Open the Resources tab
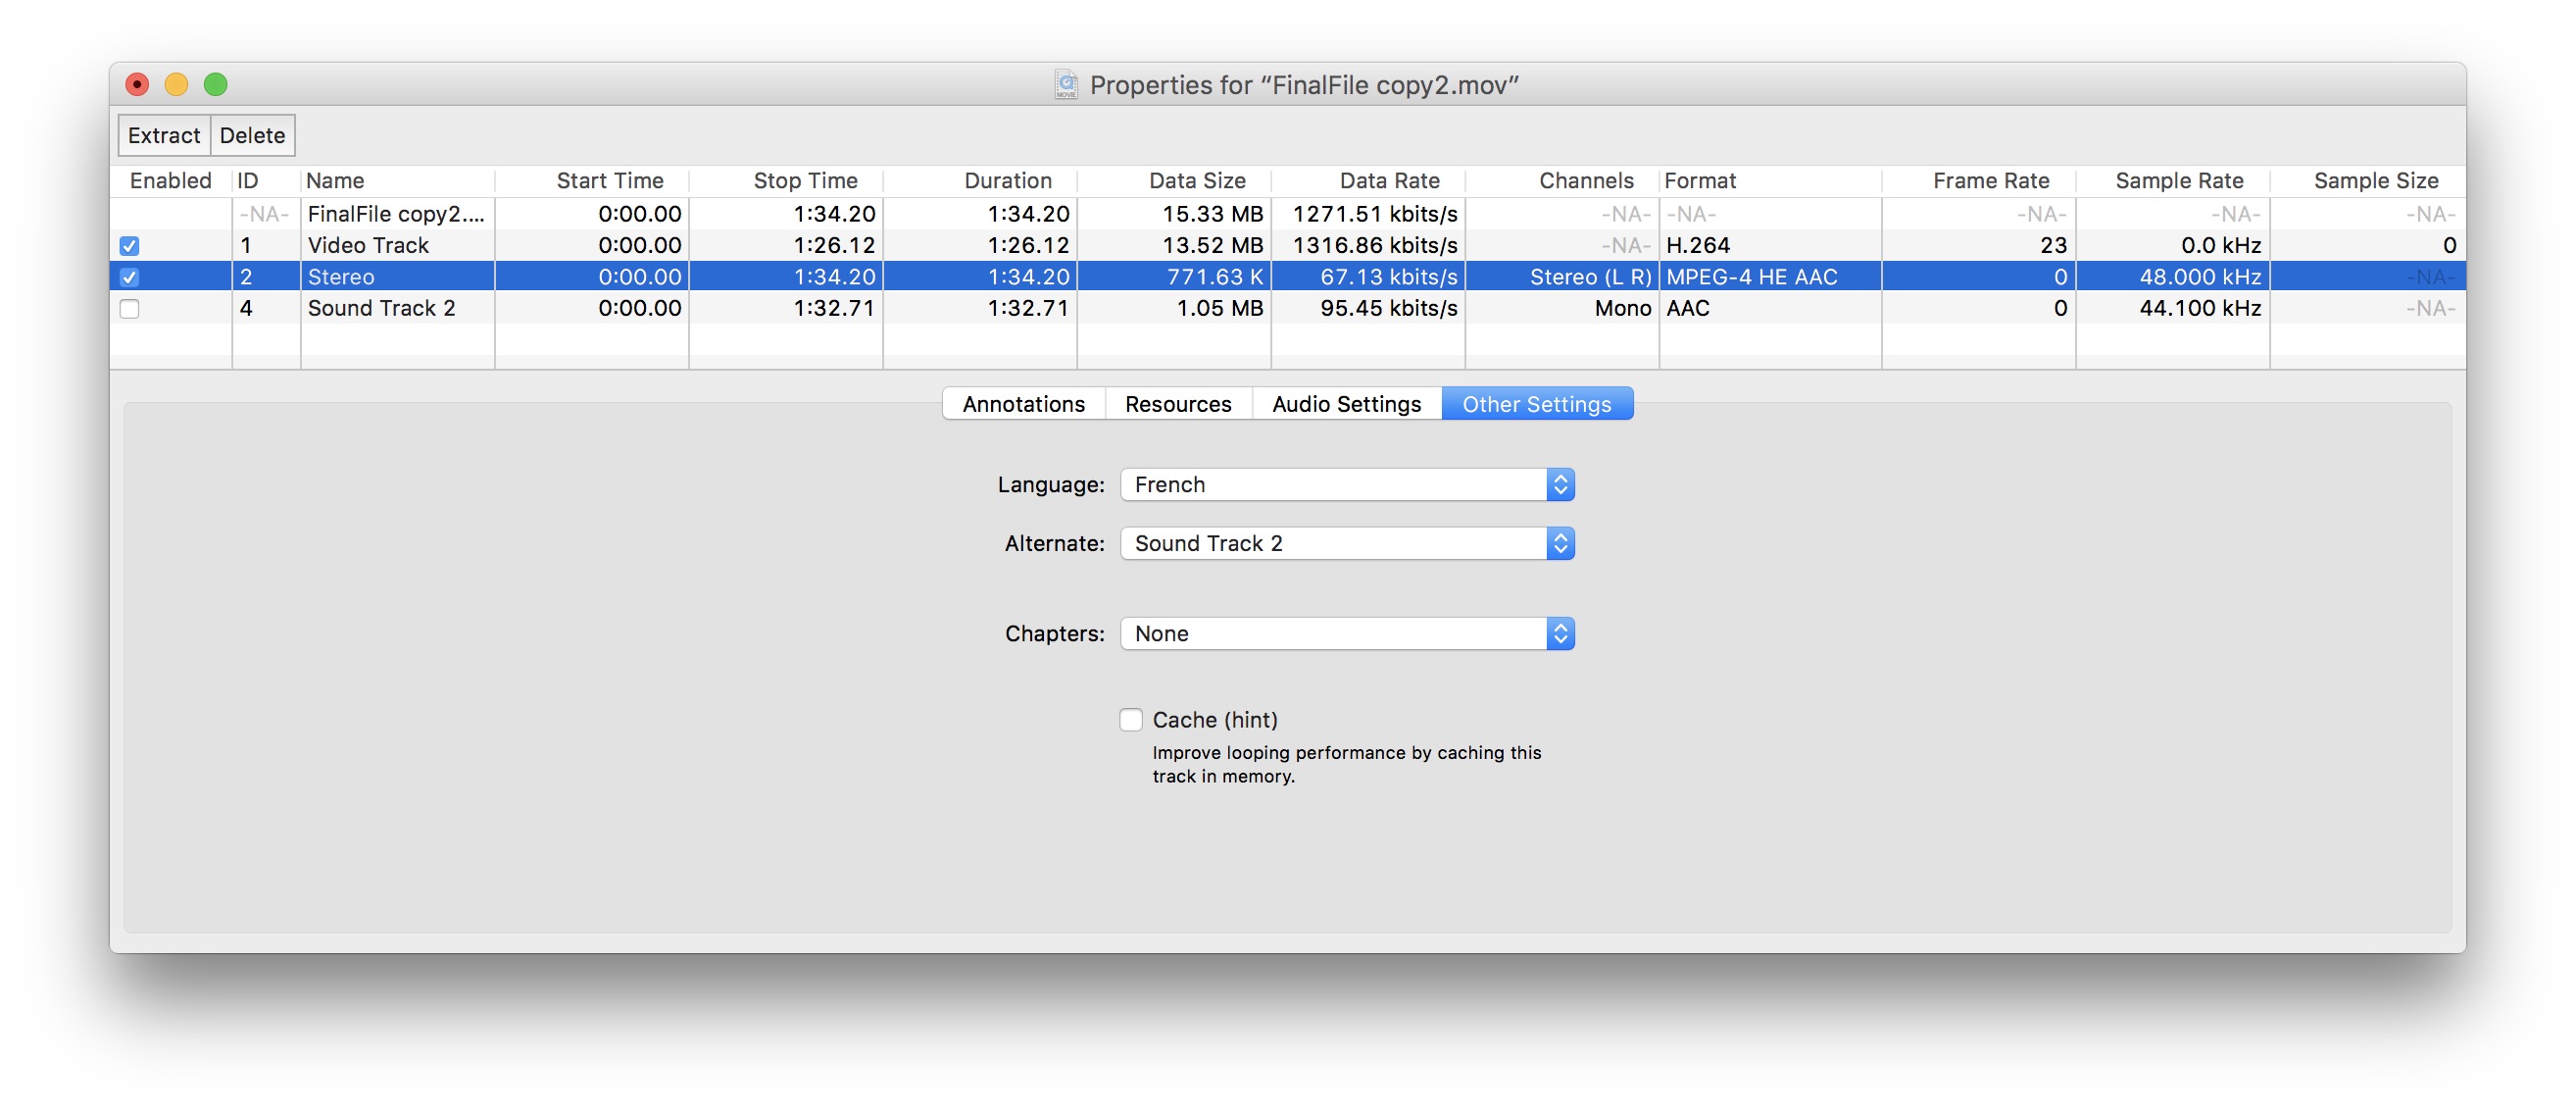Image resolution: width=2576 pixels, height=1110 pixels. tap(1177, 404)
